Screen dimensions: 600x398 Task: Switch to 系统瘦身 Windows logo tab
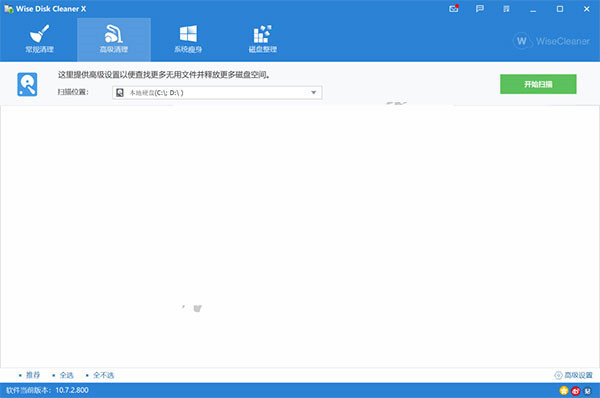coord(188,39)
